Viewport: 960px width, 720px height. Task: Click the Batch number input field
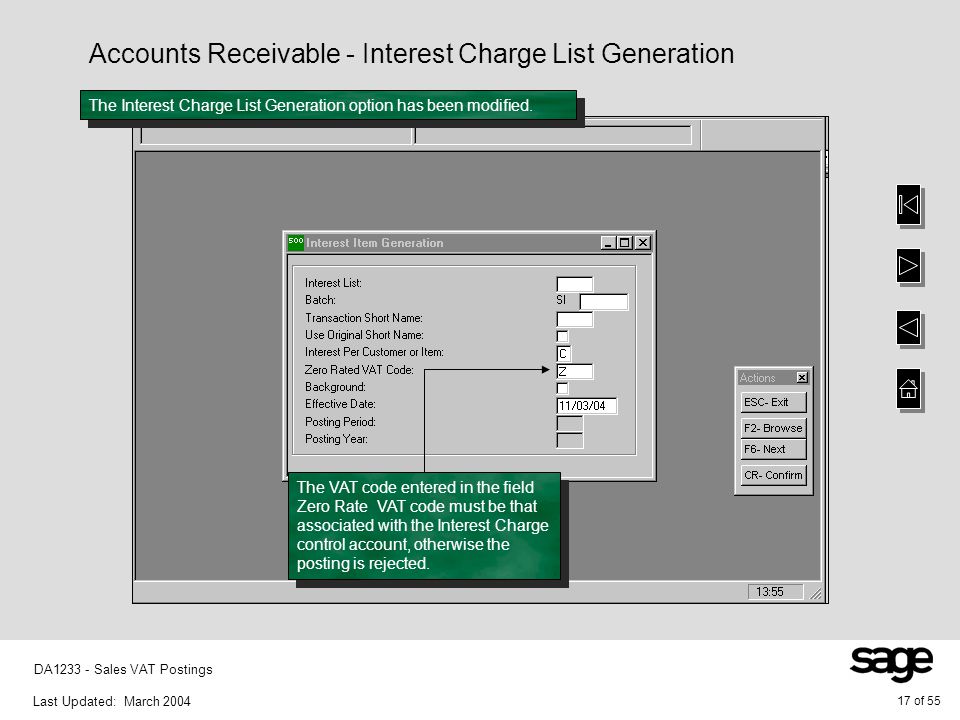[604, 302]
